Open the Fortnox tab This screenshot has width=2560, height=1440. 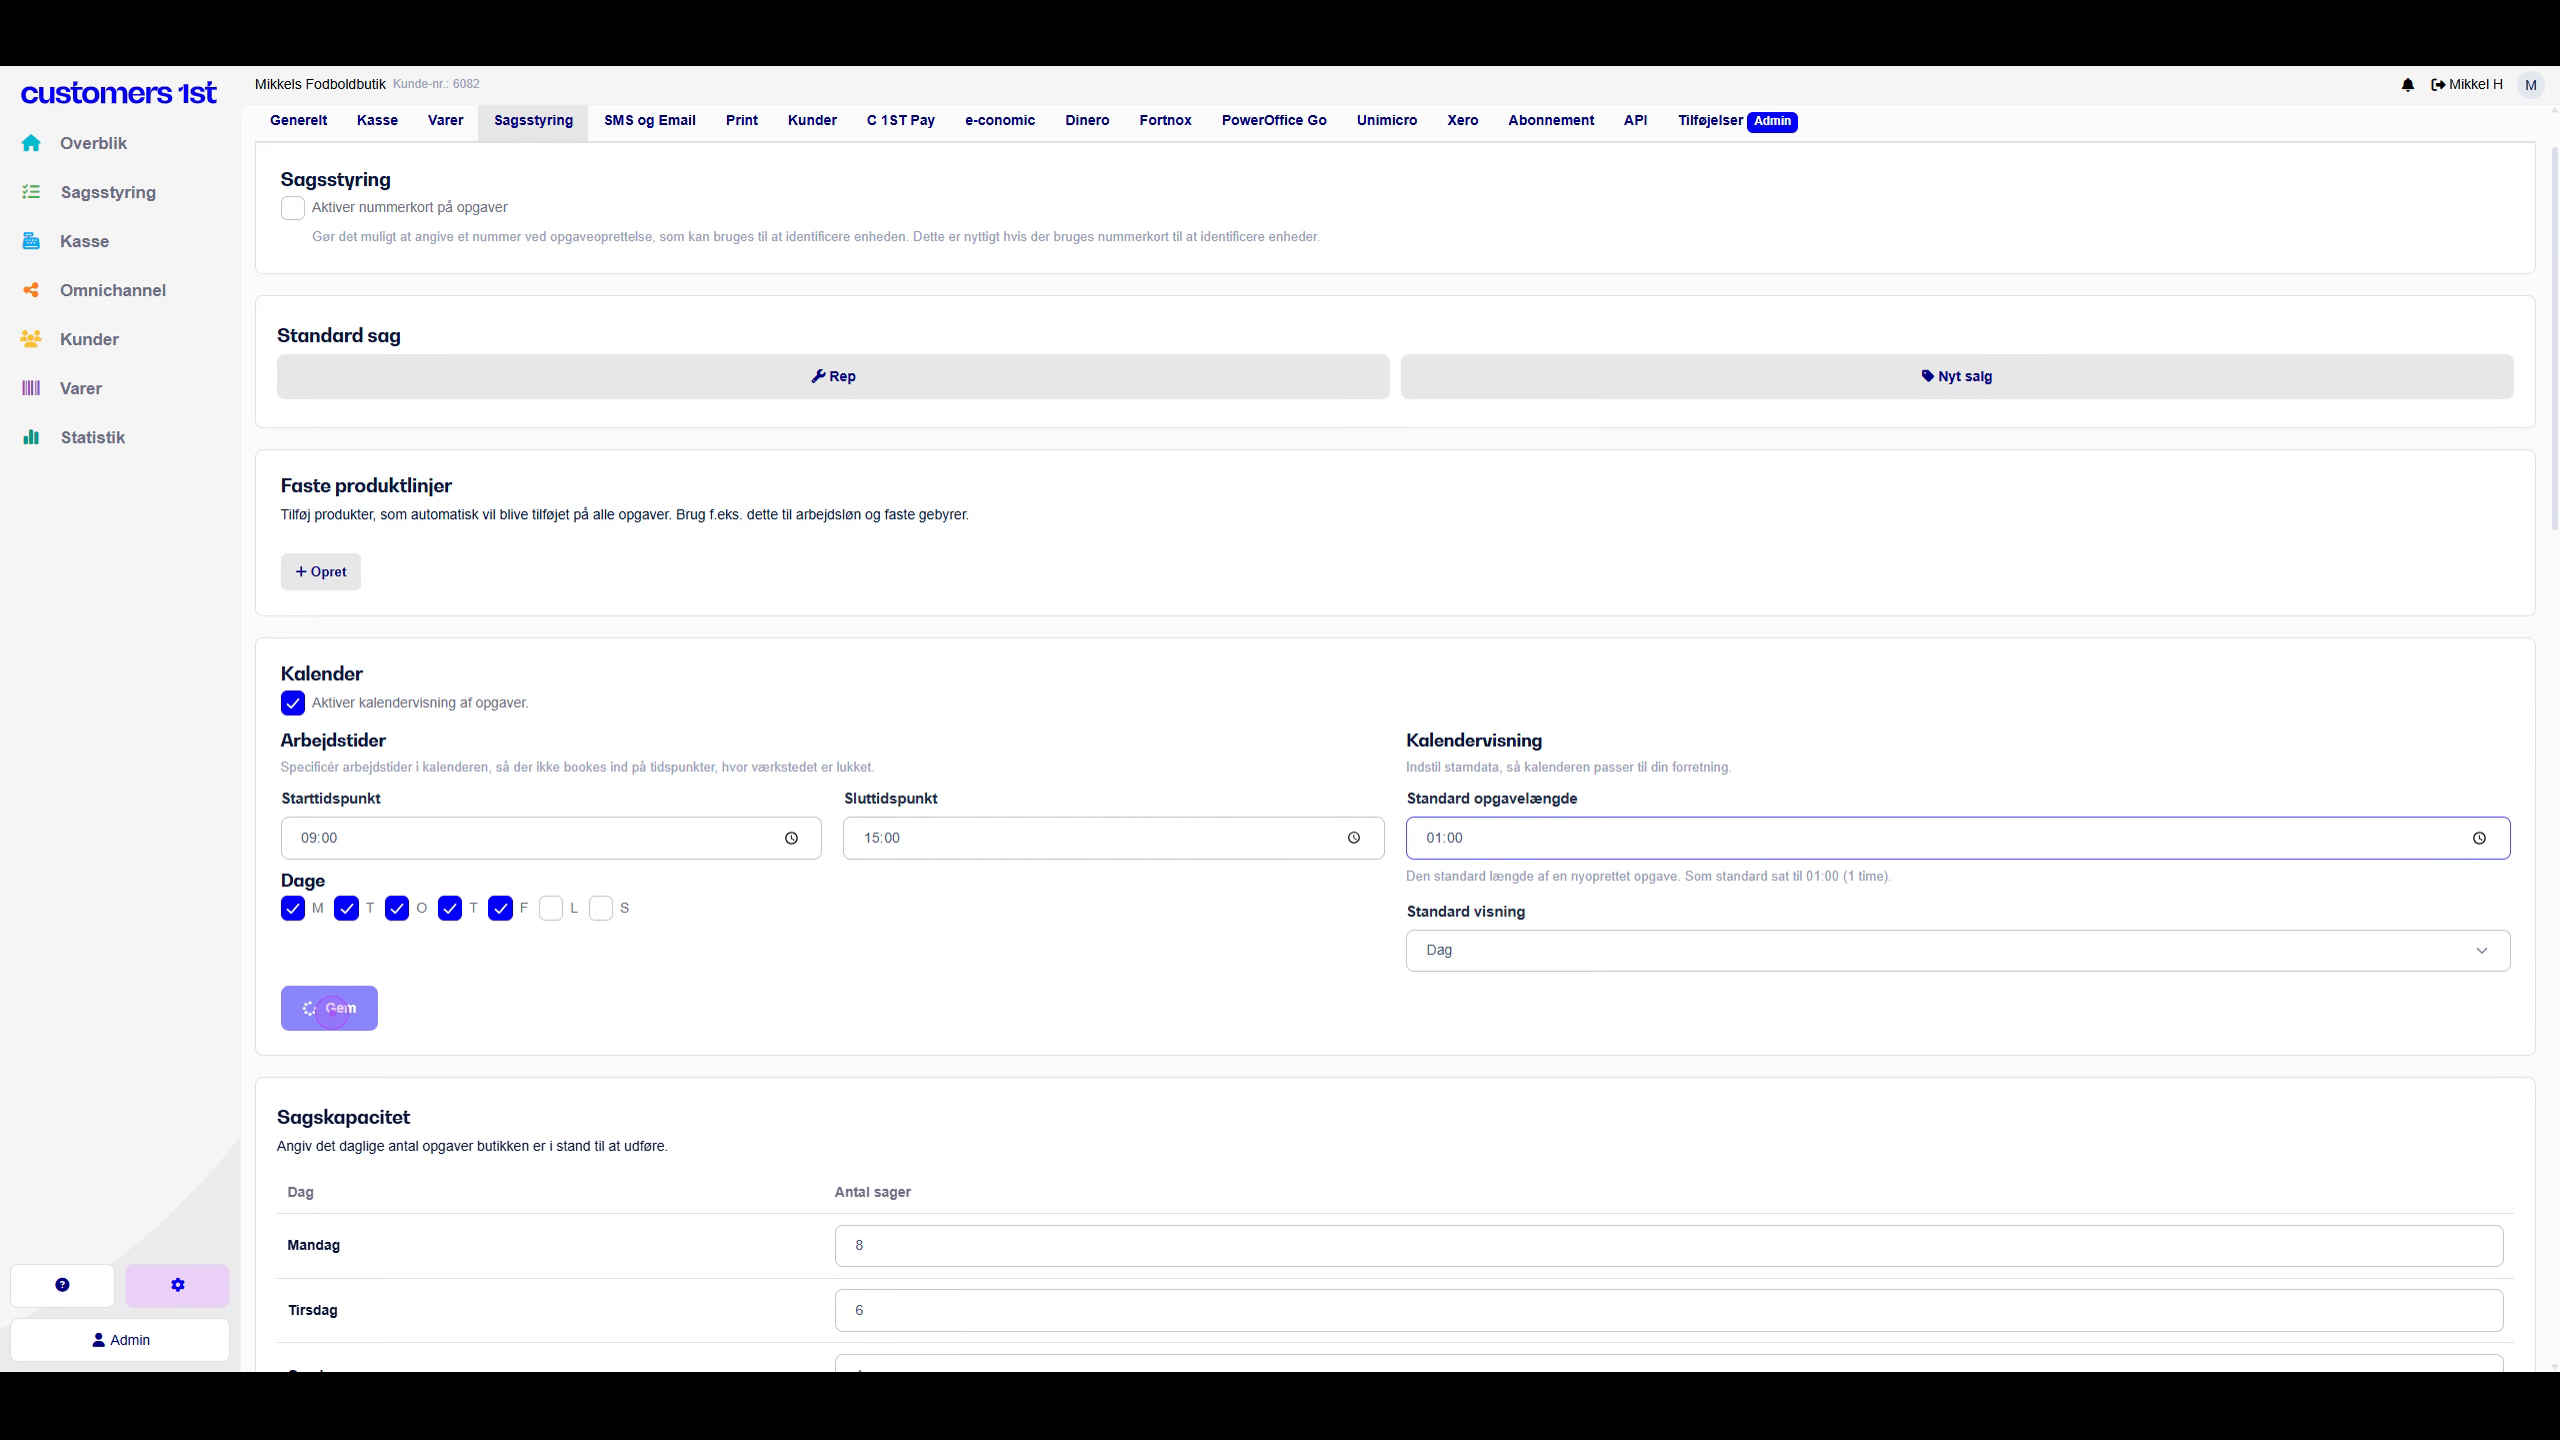pos(1165,121)
